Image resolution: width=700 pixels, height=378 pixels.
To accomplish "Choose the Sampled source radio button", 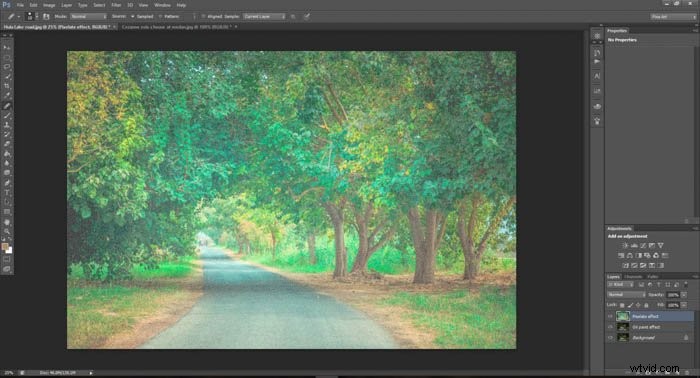I will tap(133, 17).
